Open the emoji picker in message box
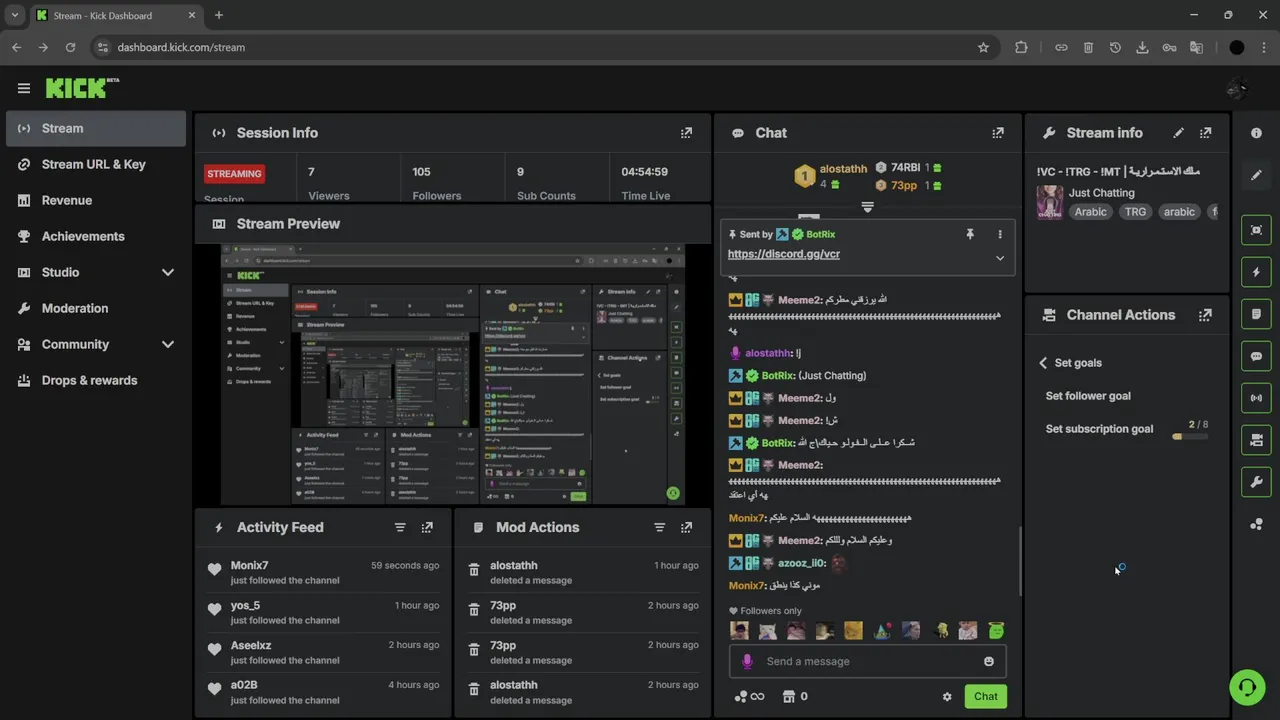The width and height of the screenshot is (1280, 720). click(x=989, y=661)
